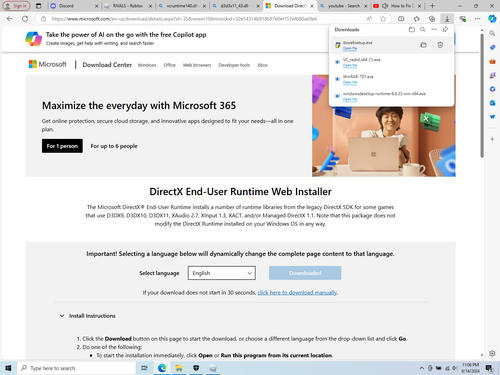The width and height of the screenshot is (500, 375).
Task: Click the 'click here to download manually' link
Action: pyautogui.click(x=297, y=293)
